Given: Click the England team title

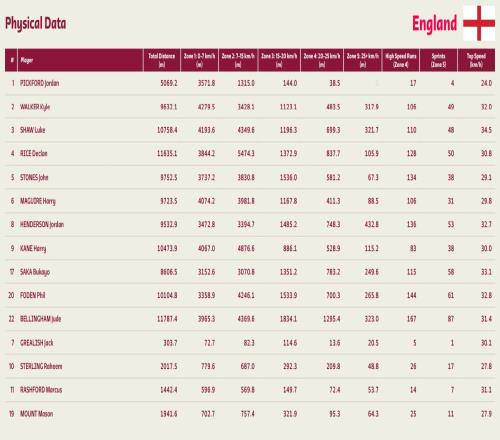Looking at the screenshot, I should [434, 24].
